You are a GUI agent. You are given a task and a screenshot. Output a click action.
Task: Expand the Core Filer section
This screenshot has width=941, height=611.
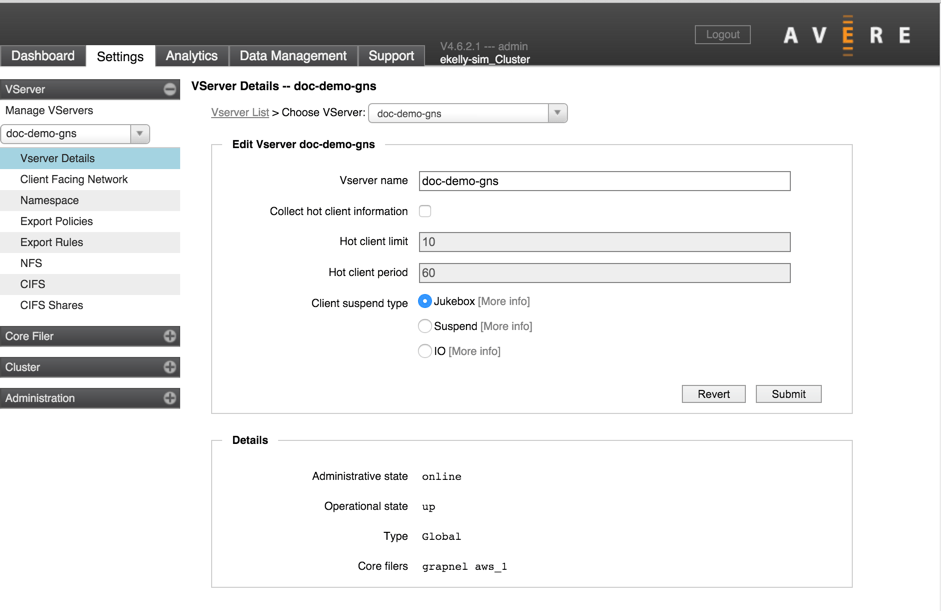168,336
